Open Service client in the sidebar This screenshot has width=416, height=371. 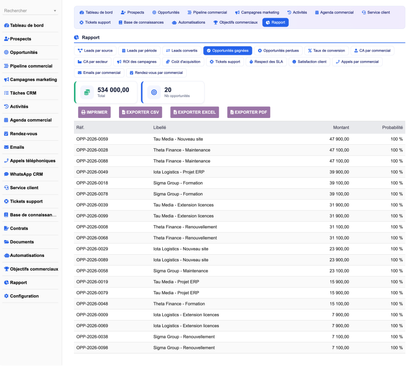coord(21,188)
